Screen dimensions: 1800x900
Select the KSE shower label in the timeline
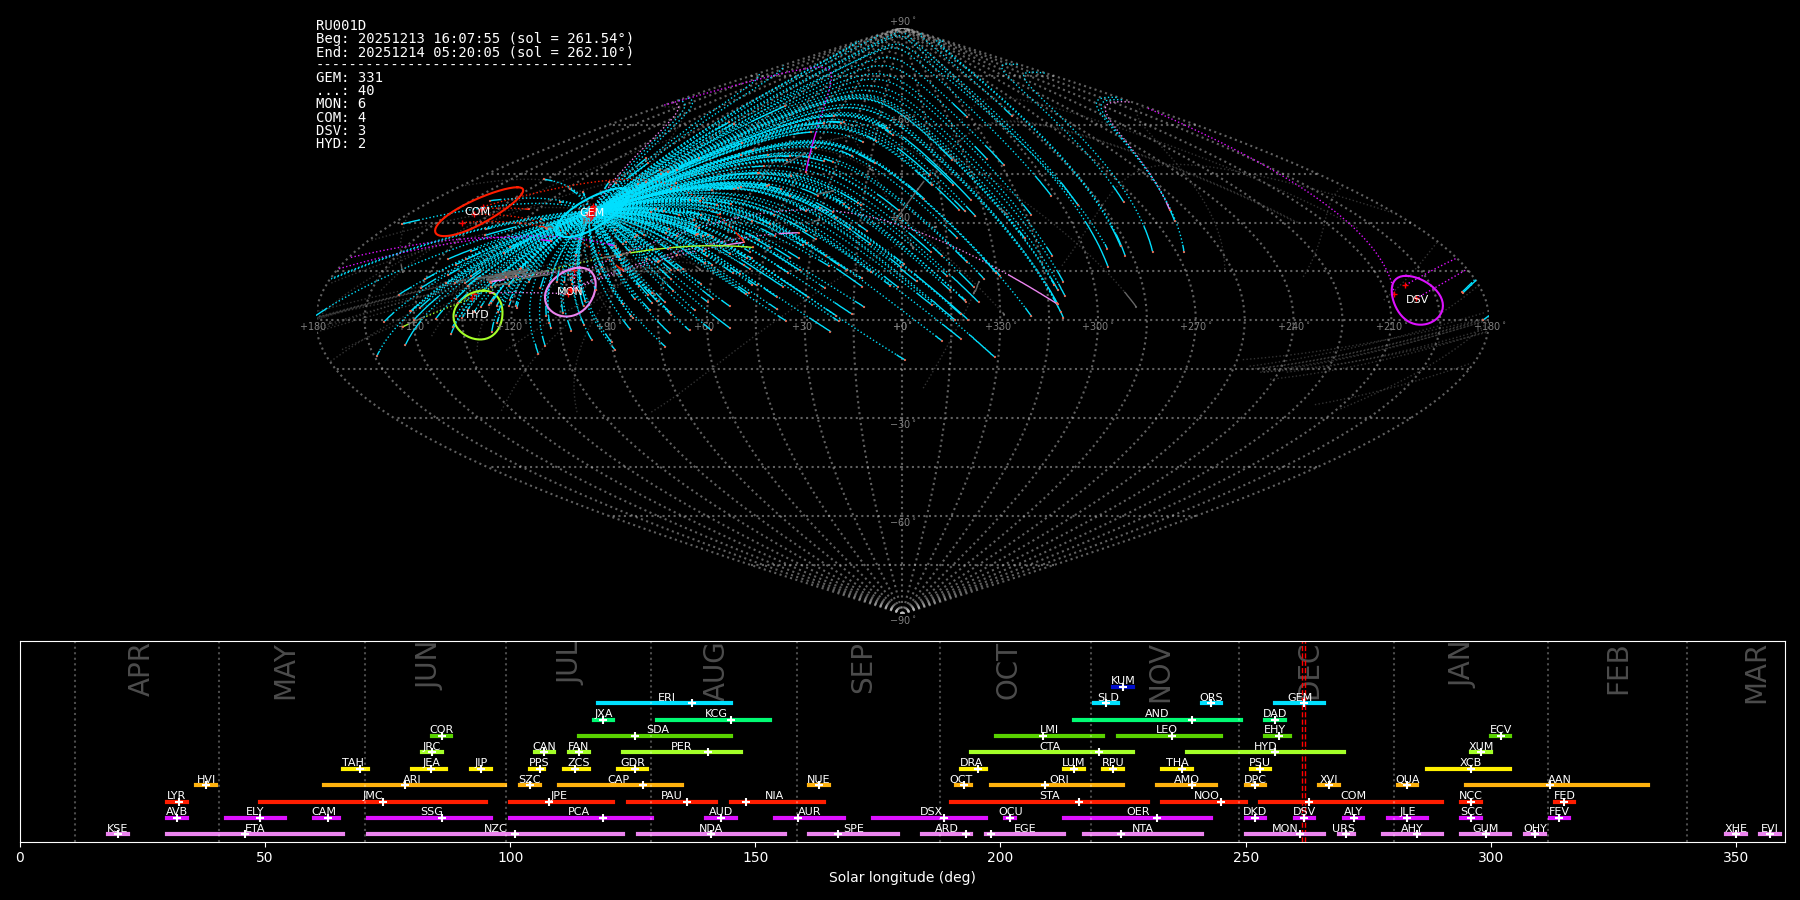[x=117, y=829]
